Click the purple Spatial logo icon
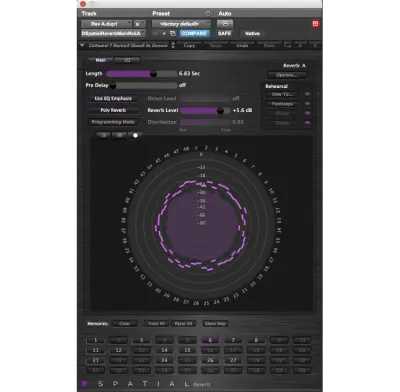The width and height of the screenshot is (400, 392). click(x=84, y=384)
